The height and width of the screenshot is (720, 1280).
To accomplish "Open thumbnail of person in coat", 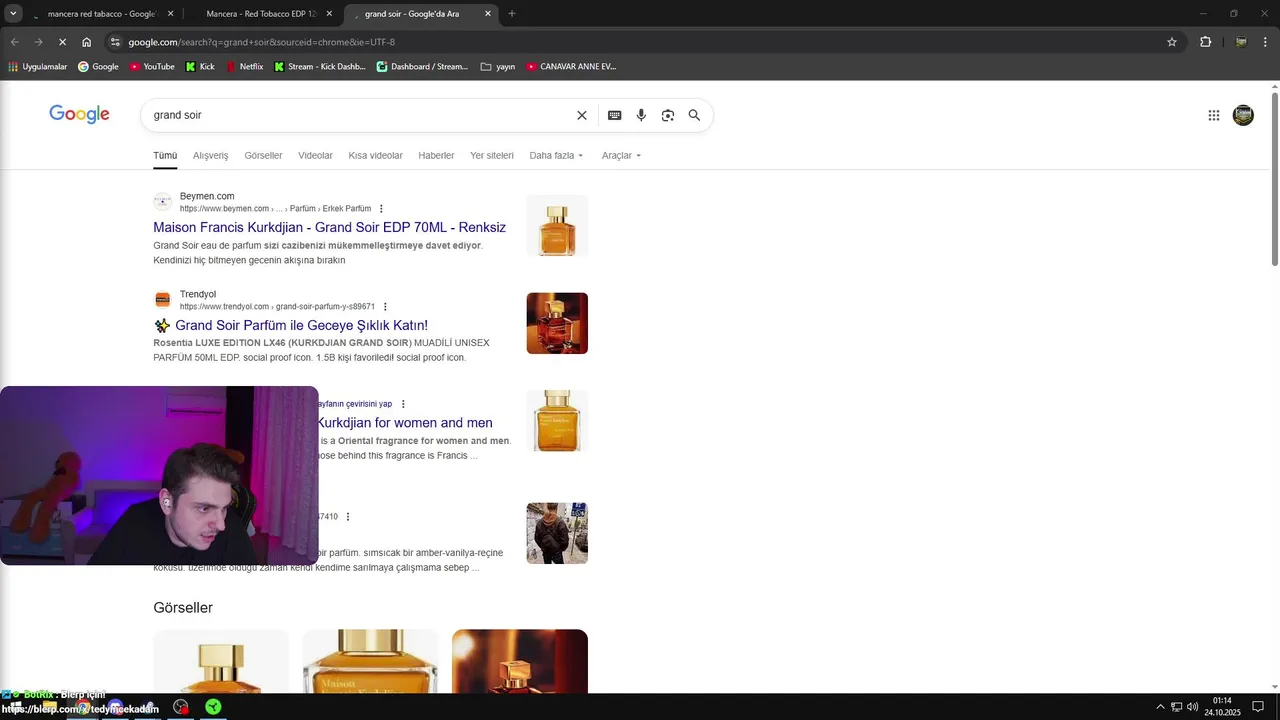I will click(x=557, y=533).
